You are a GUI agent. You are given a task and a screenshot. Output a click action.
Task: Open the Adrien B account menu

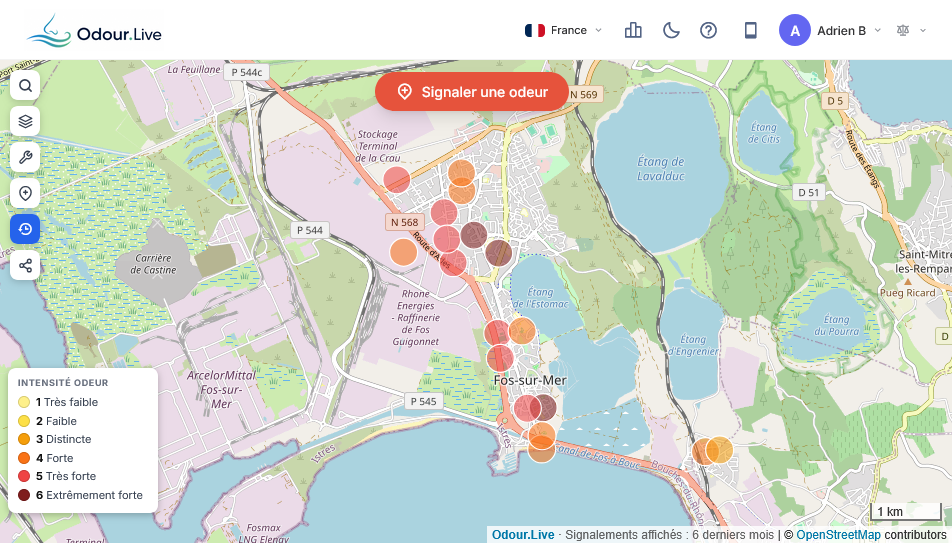coord(830,30)
